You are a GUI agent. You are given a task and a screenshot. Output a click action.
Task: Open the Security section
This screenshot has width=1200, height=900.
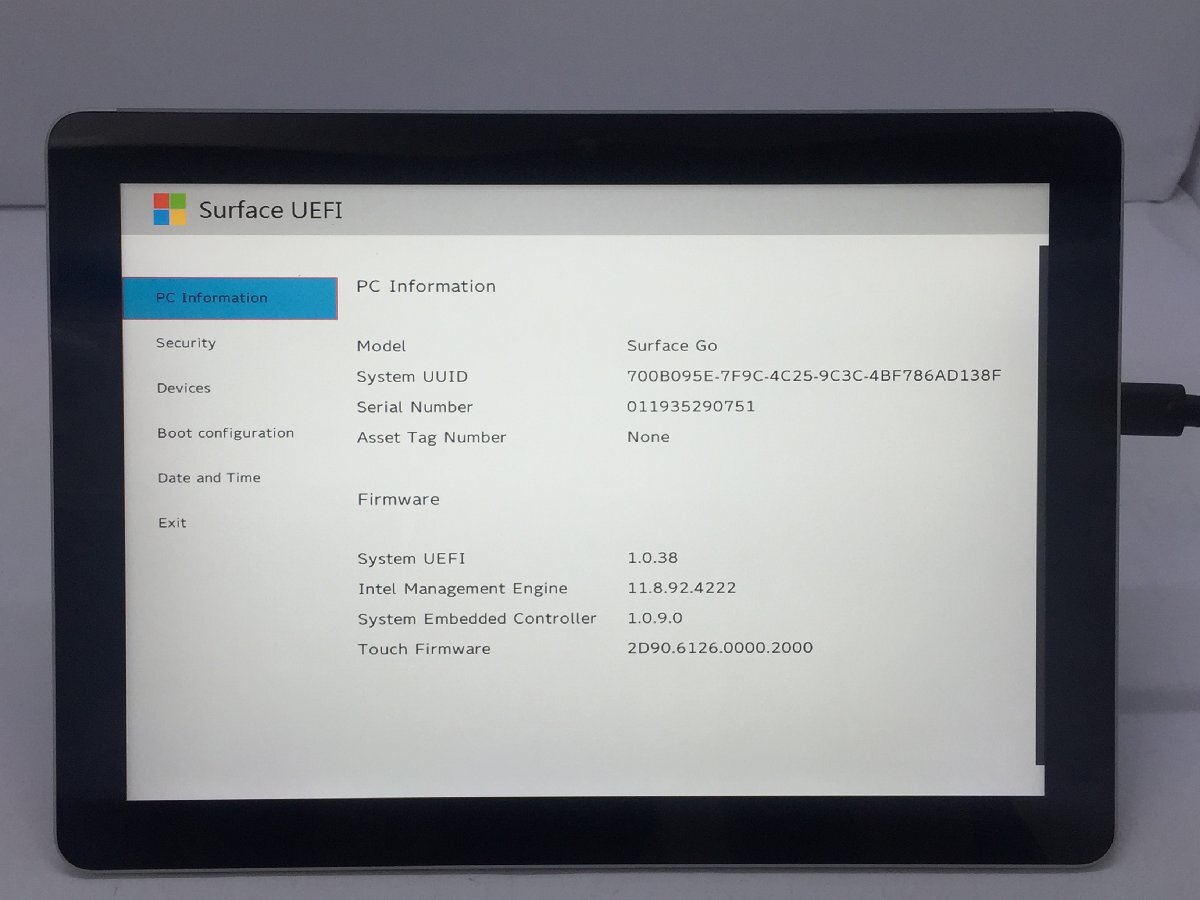point(186,343)
